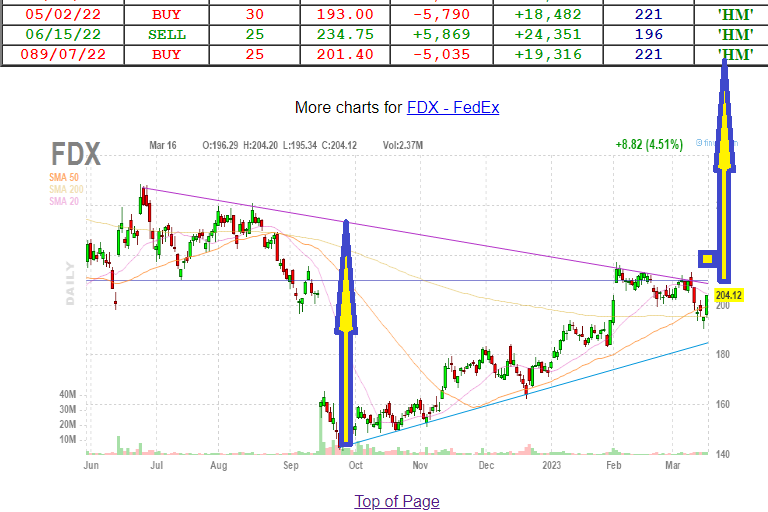Click the 089/07/22 date cell
The width and height of the screenshot is (768, 512).
pyautogui.click(x=55, y=54)
